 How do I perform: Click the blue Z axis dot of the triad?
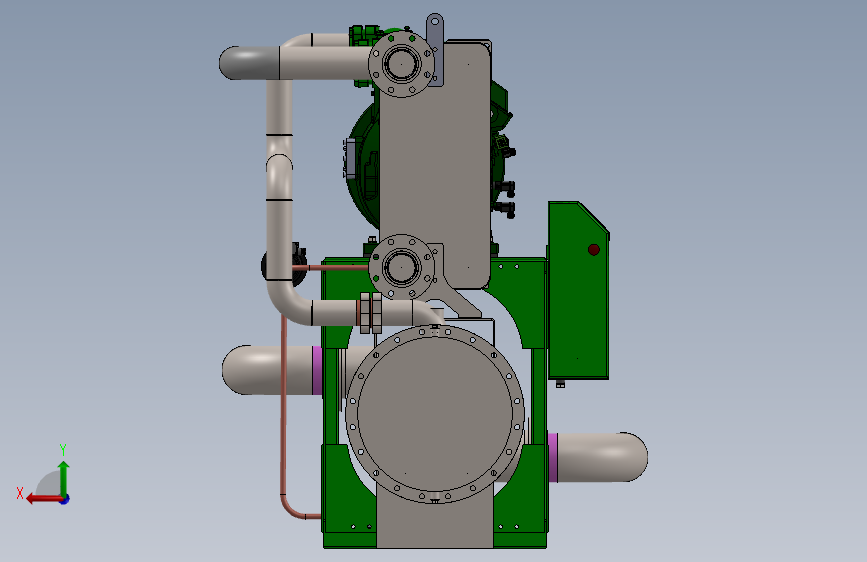[65, 499]
